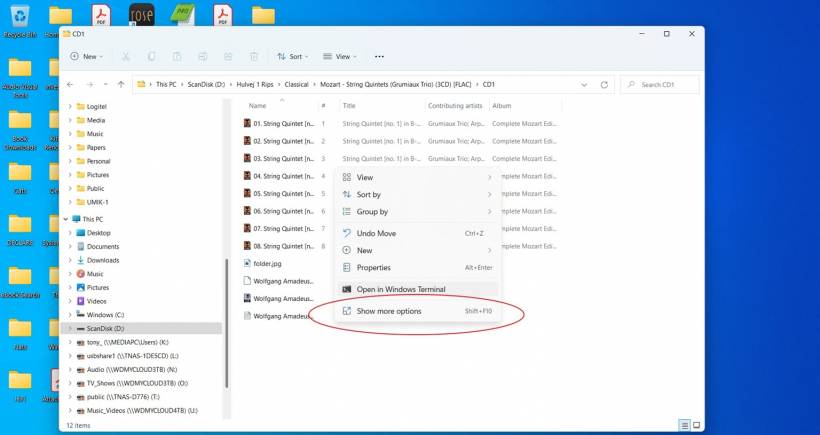Click the Up one level arrow
Screen dimensions: 820x435
pyautogui.click(x=121, y=84)
